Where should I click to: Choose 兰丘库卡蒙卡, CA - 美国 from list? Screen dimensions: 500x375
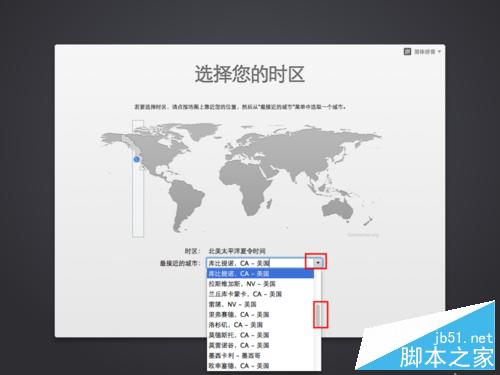pyautogui.click(x=260, y=294)
